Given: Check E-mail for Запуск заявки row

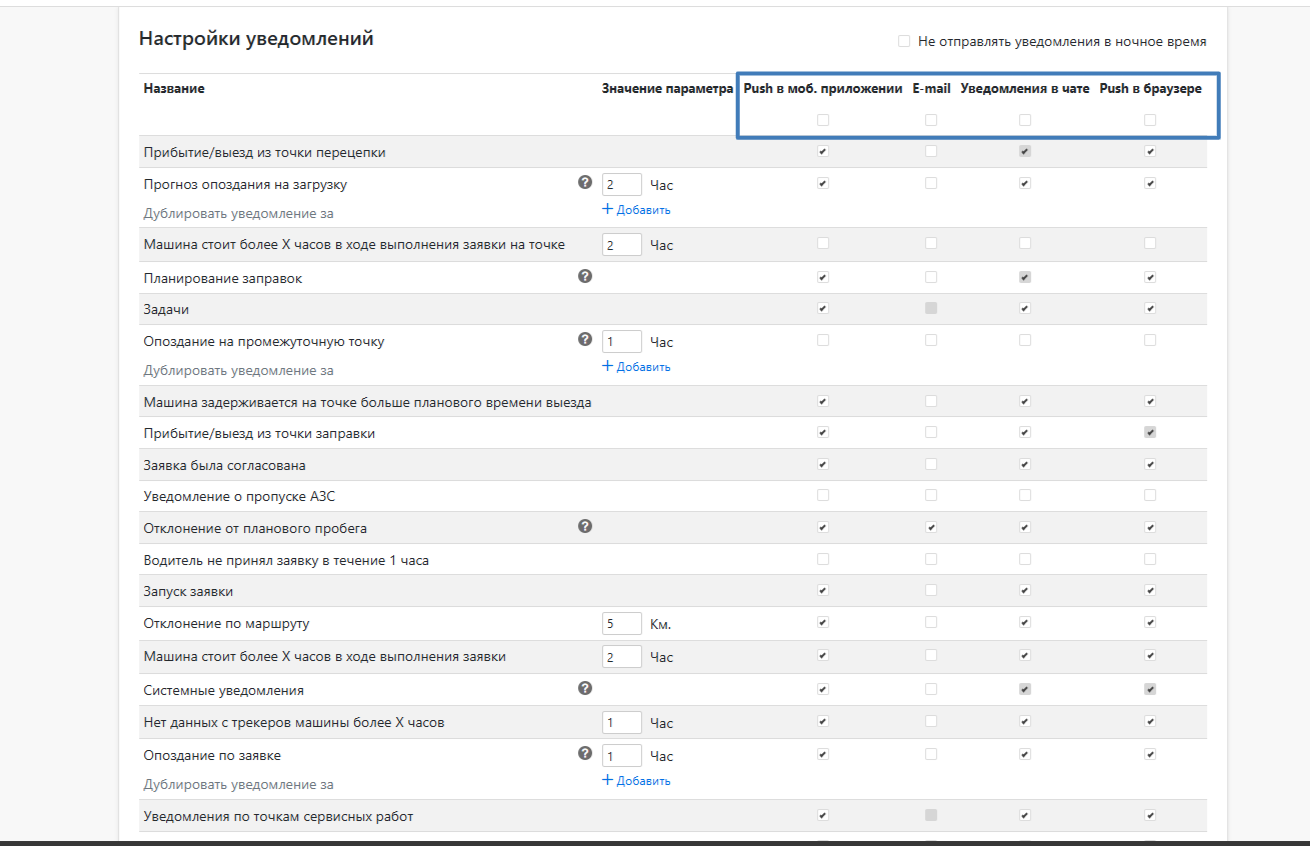Looking at the screenshot, I should (931, 590).
